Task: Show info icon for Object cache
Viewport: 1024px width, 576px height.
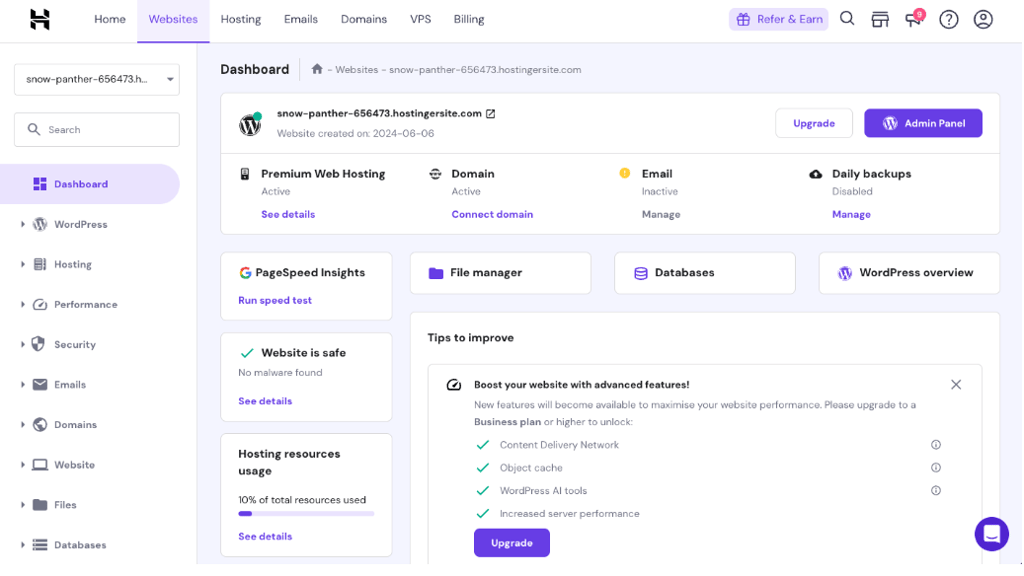Action: 936,468
